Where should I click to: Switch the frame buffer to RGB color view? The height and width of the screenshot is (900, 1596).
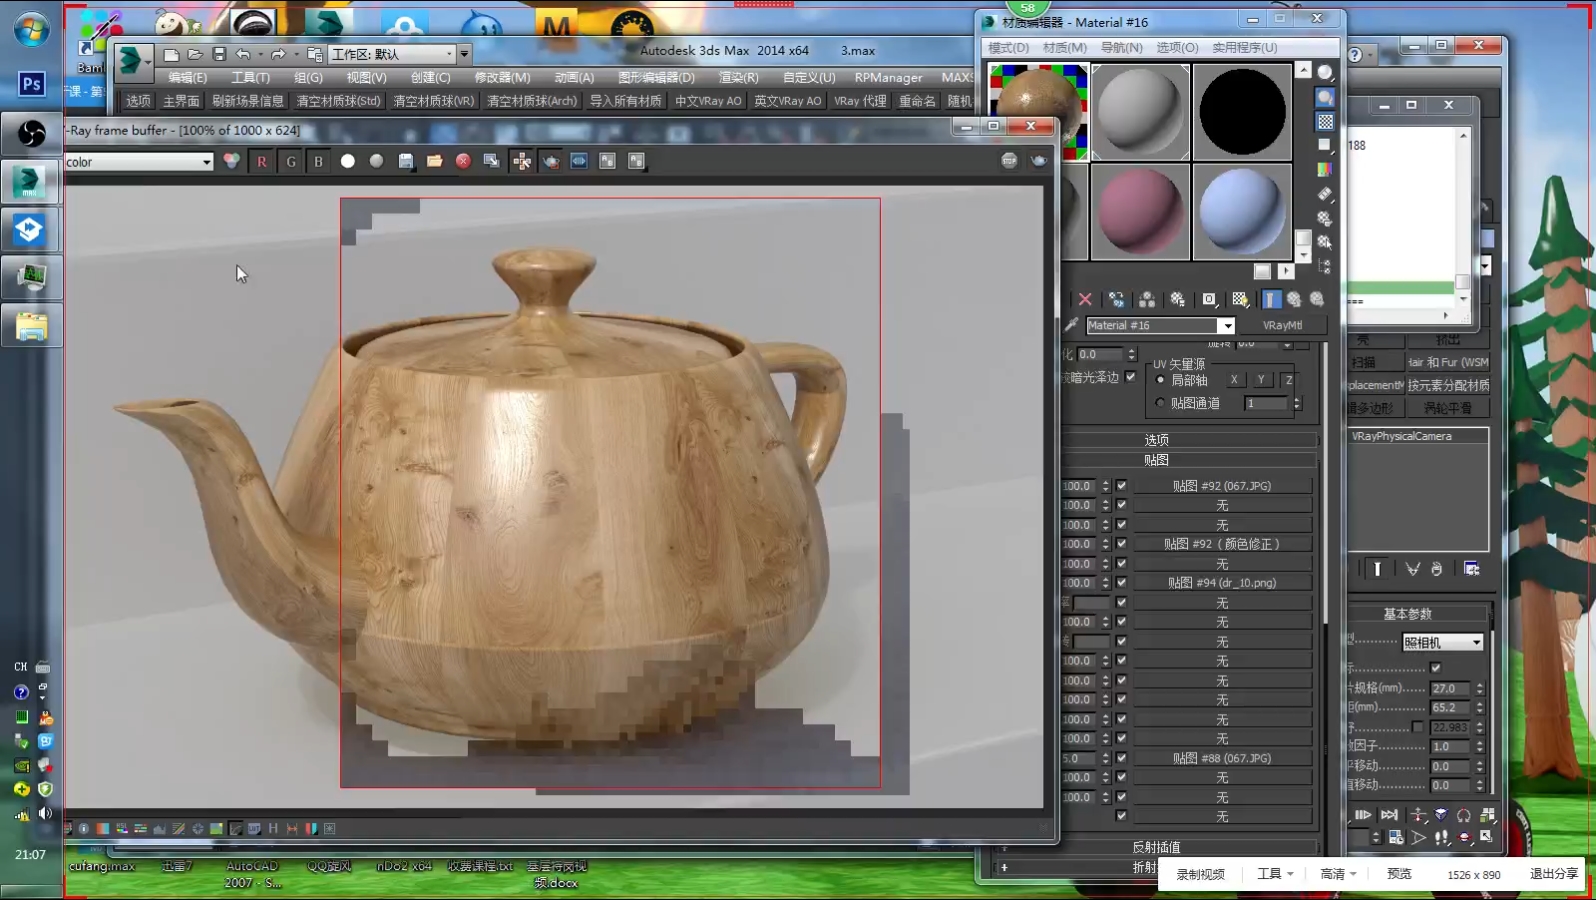click(232, 161)
